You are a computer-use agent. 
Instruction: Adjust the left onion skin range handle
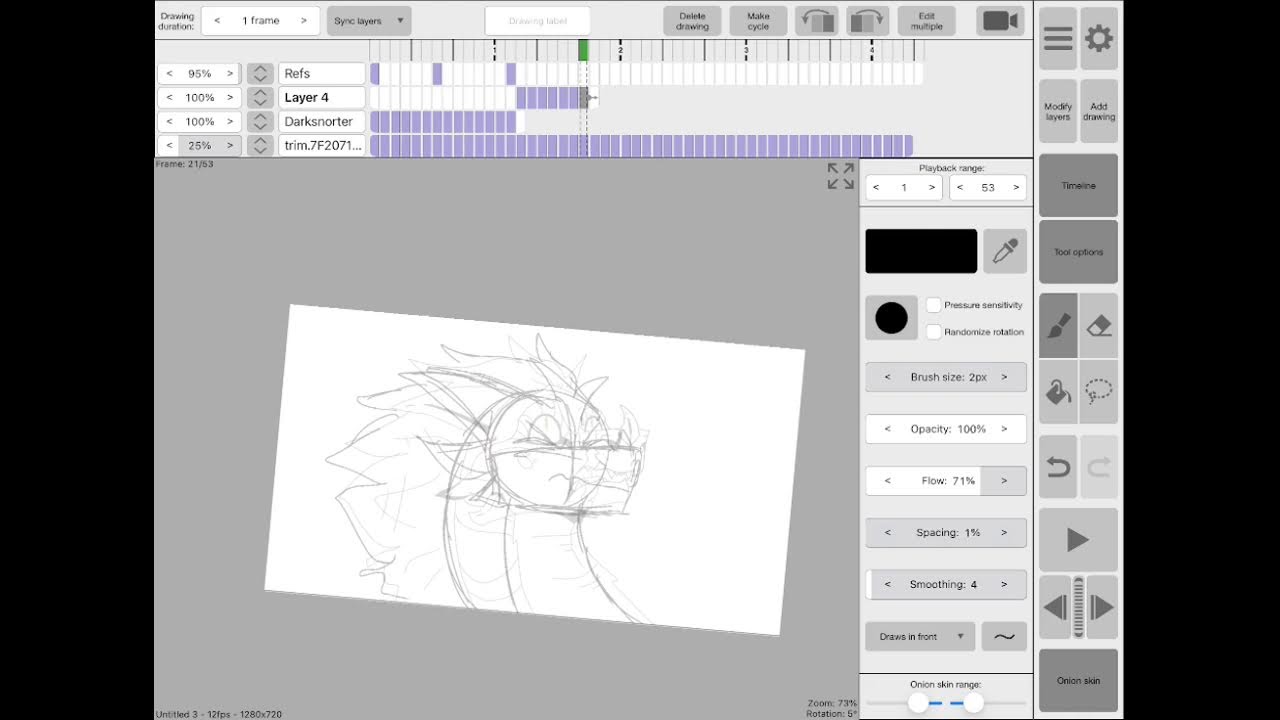click(x=918, y=703)
